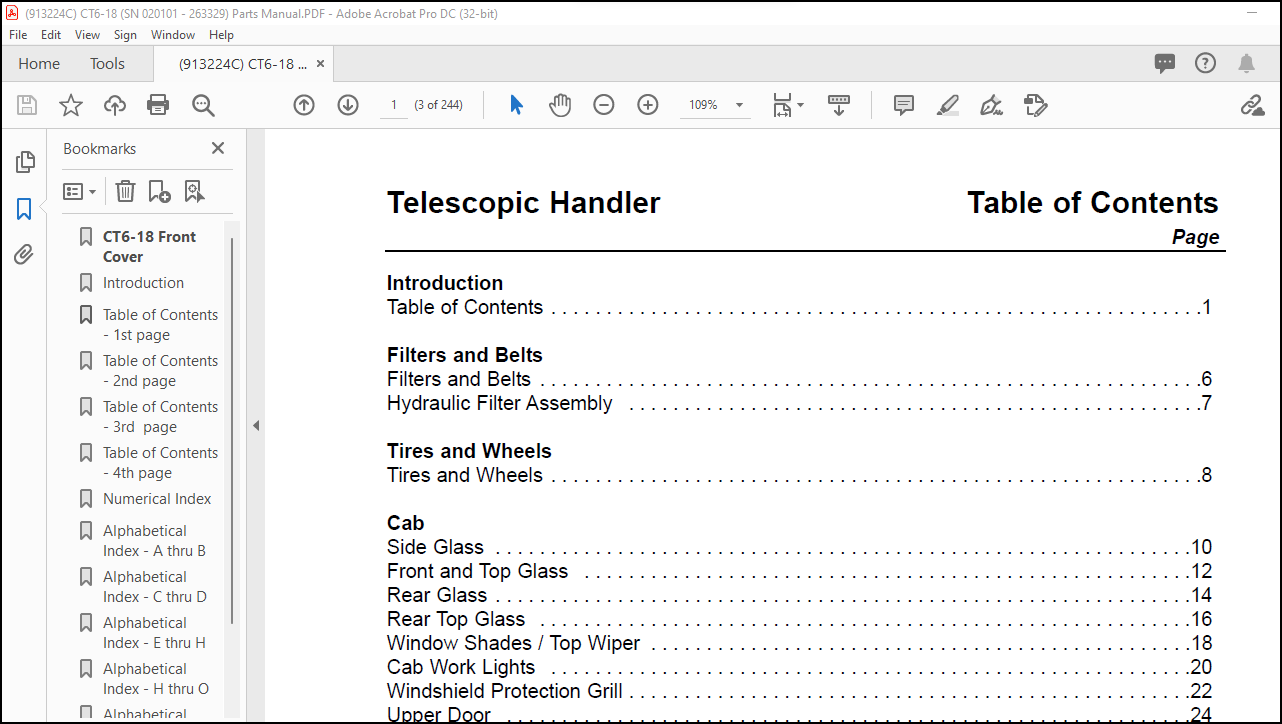Open Table of Contents 4th page bookmark
The width and height of the screenshot is (1282, 724).
coord(160,462)
